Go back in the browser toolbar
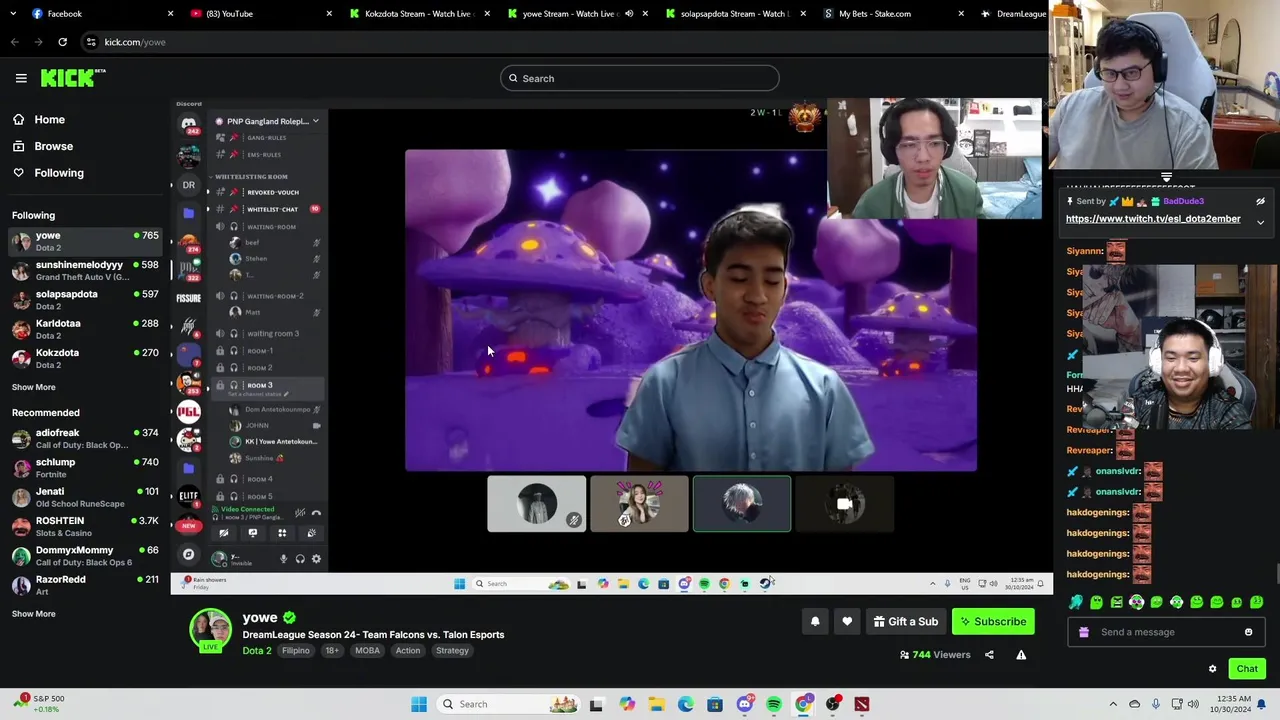Image resolution: width=1280 pixels, height=720 pixels. pyautogui.click(x=15, y=42)
